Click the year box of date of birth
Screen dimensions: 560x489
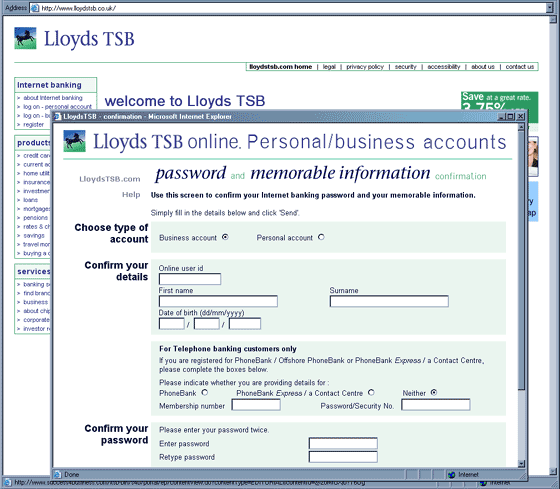click(245, 324)
